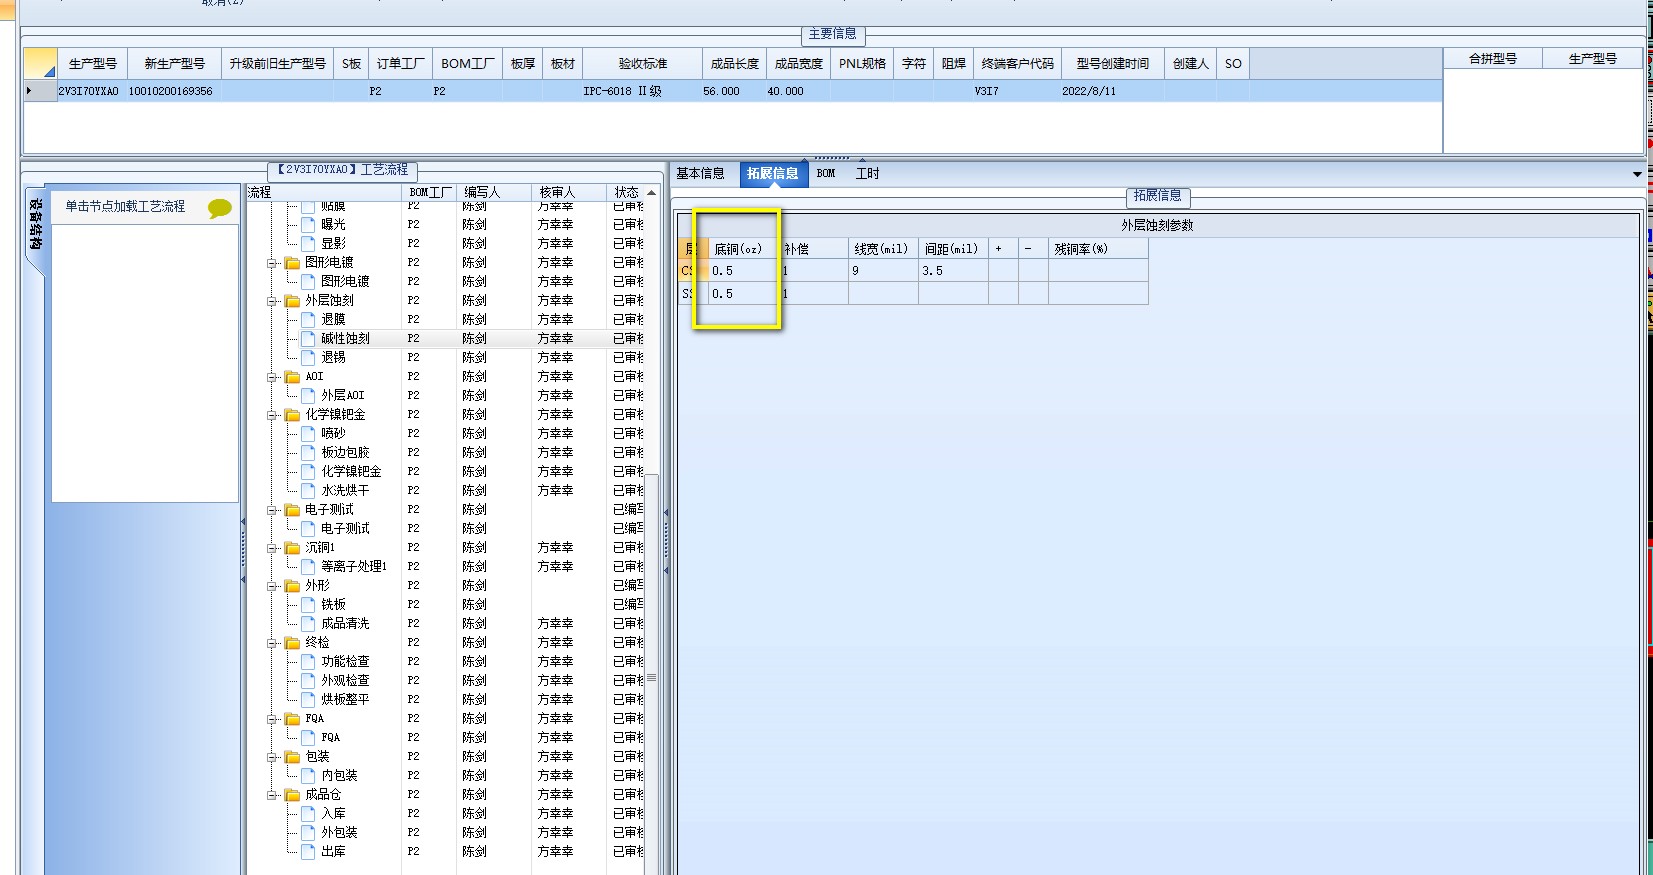The width and height of the screenshot is (1653, 875).
Task: Click the yellow speech bubble icon
Action: coord(220,208)
